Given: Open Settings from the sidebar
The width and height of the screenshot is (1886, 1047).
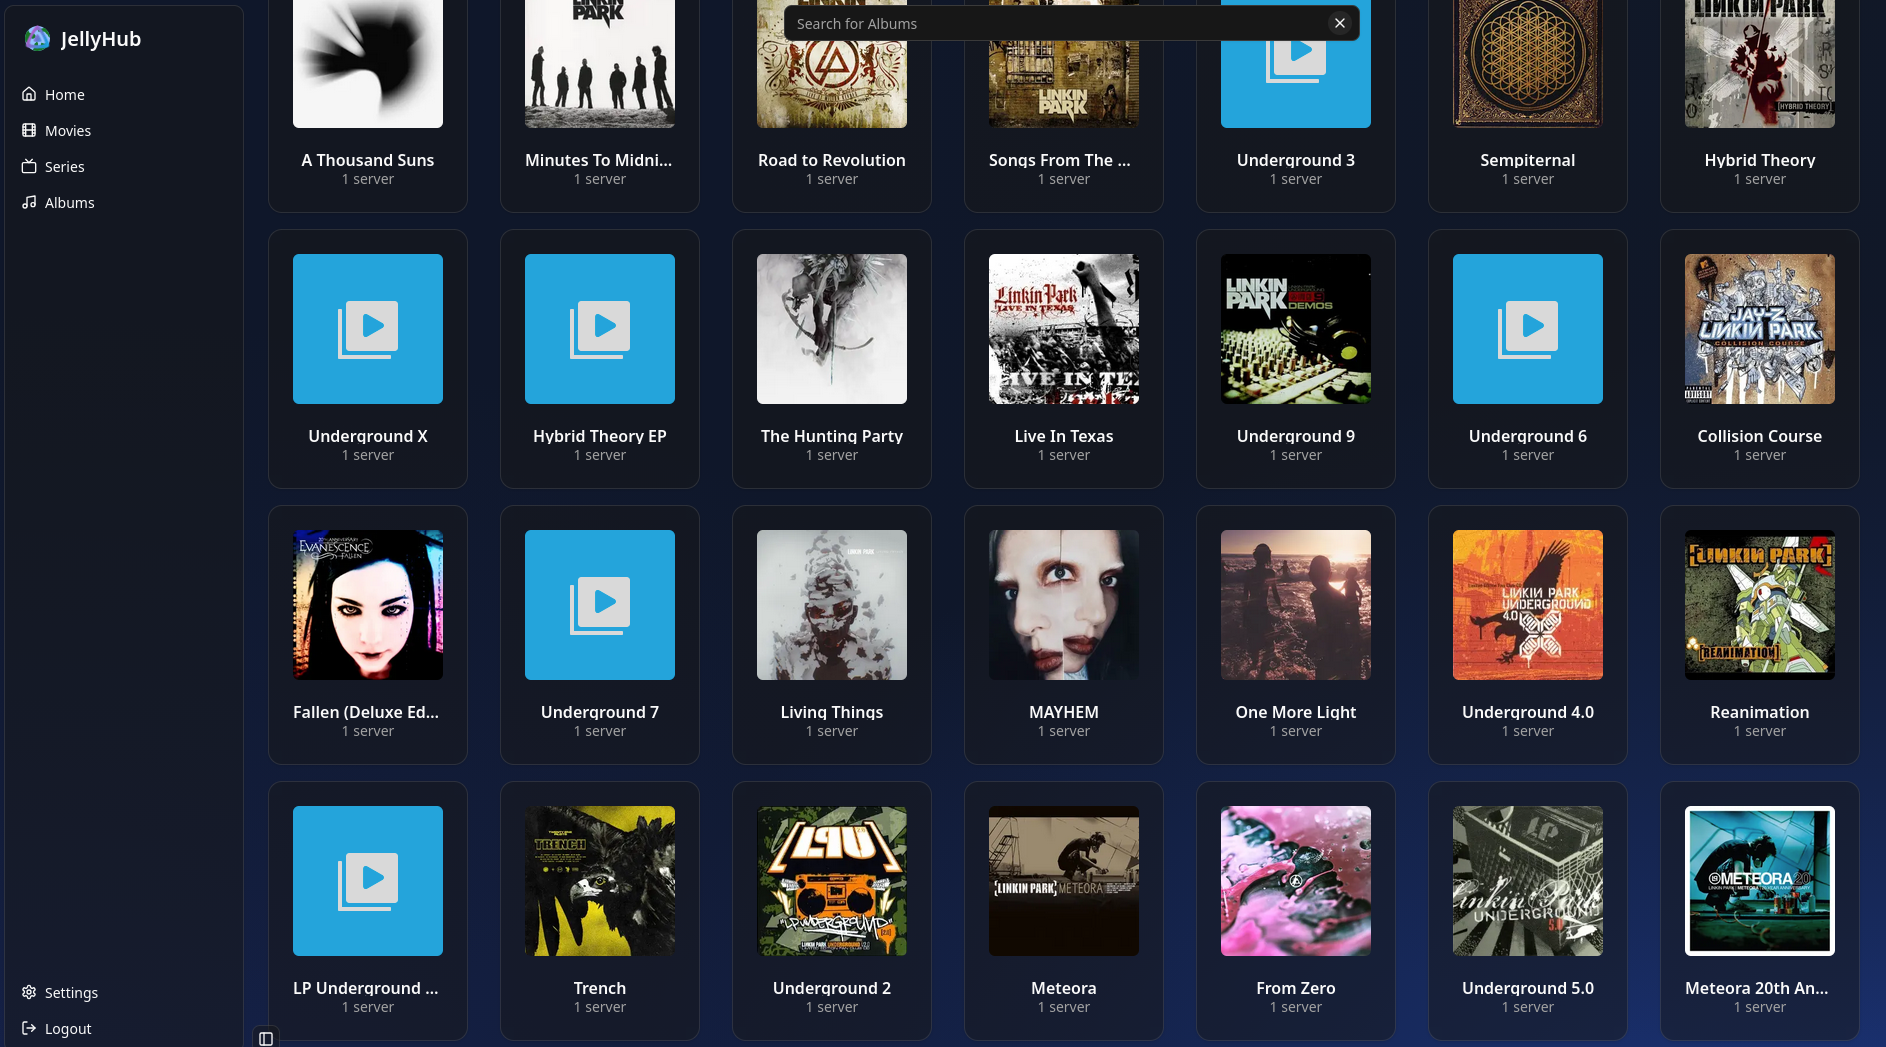Looking at the screenshot, I should 124,992.
